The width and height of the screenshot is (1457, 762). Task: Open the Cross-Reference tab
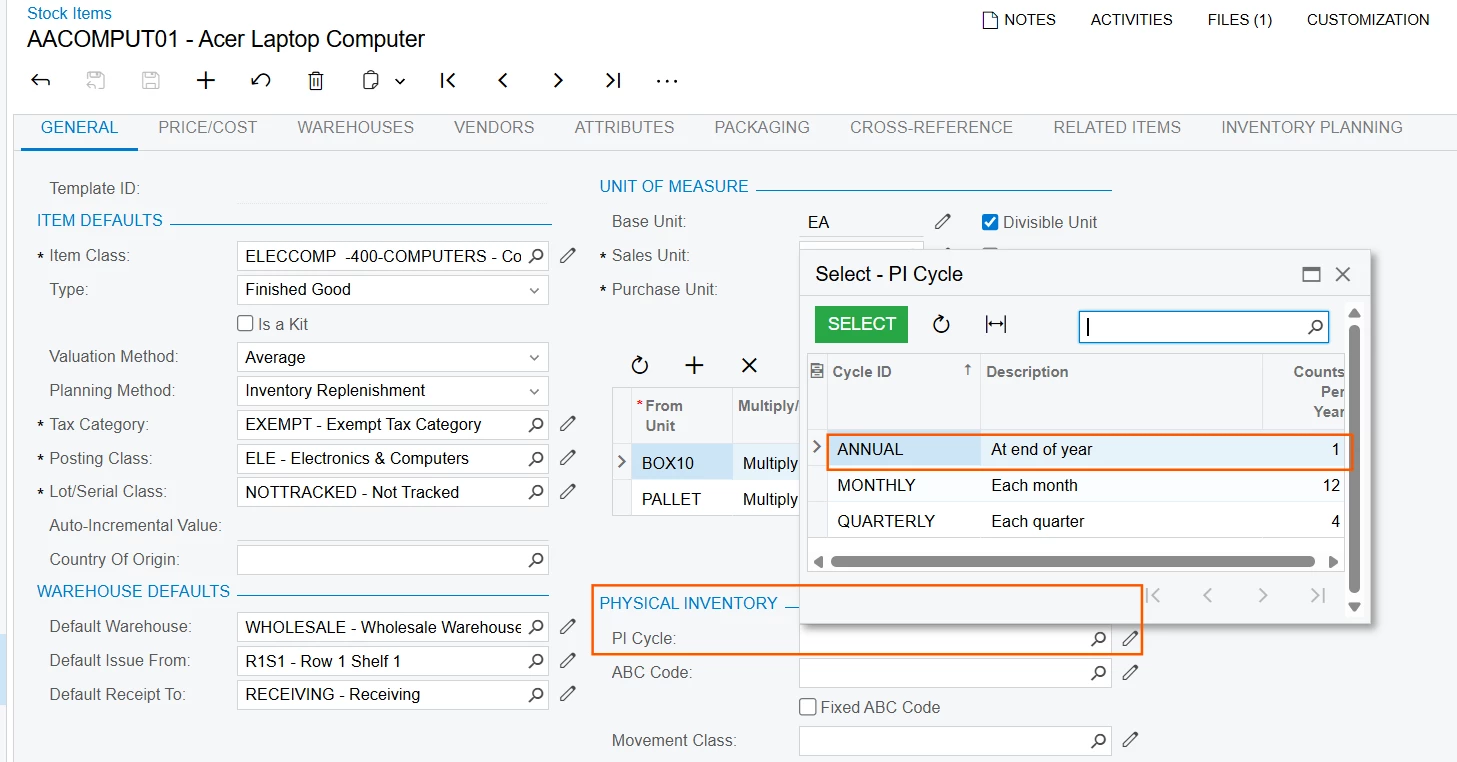point(931,128)
